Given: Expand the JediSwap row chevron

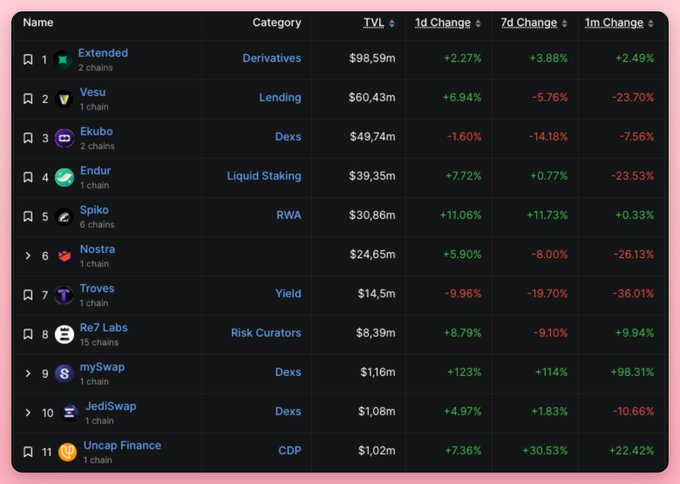Looking at the screenshot, I should [x=28, y=412].
